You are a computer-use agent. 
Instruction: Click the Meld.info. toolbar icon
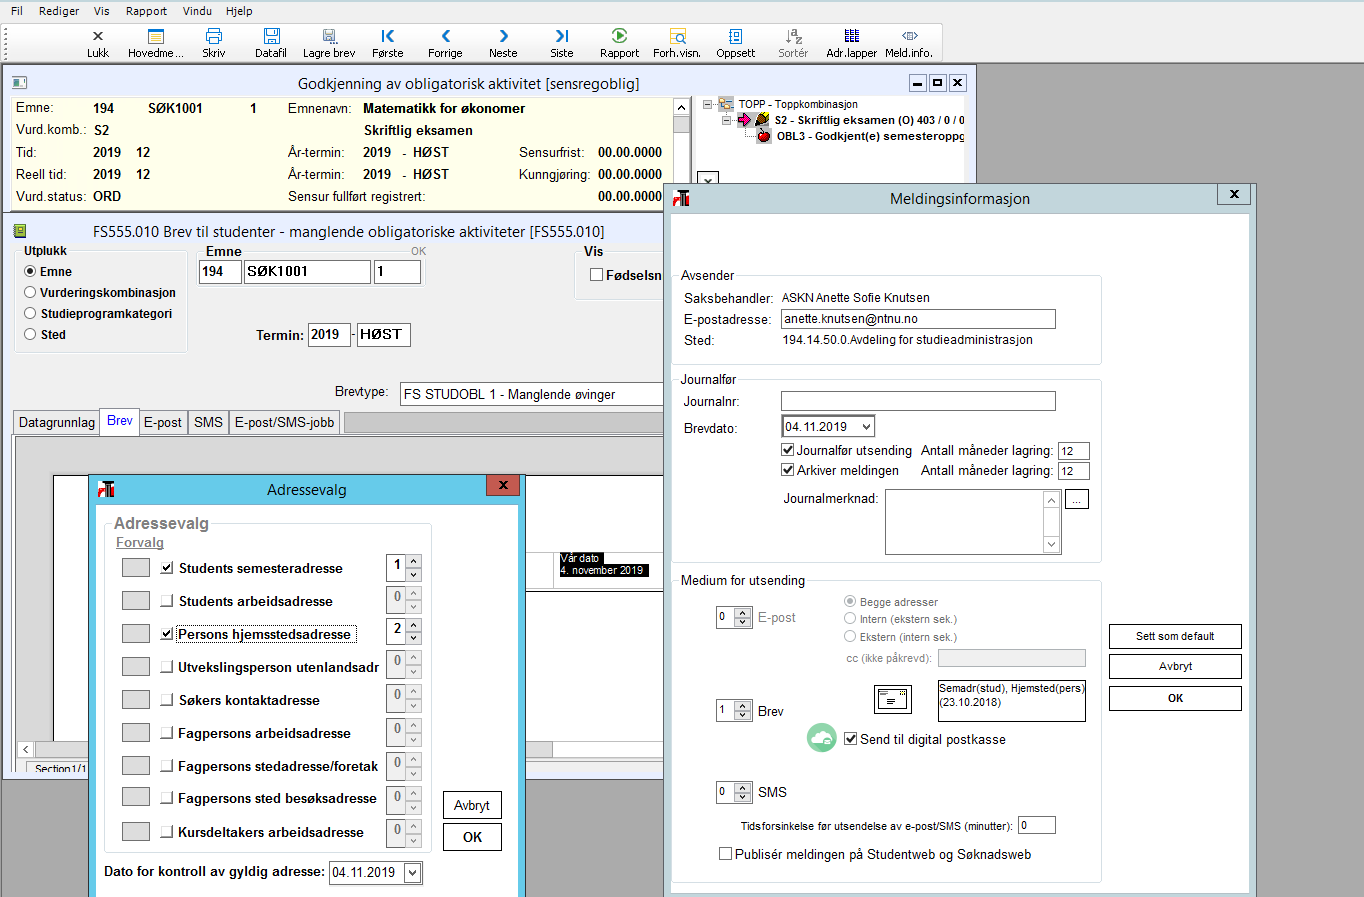pyautogui.click(x=910, y=36)
